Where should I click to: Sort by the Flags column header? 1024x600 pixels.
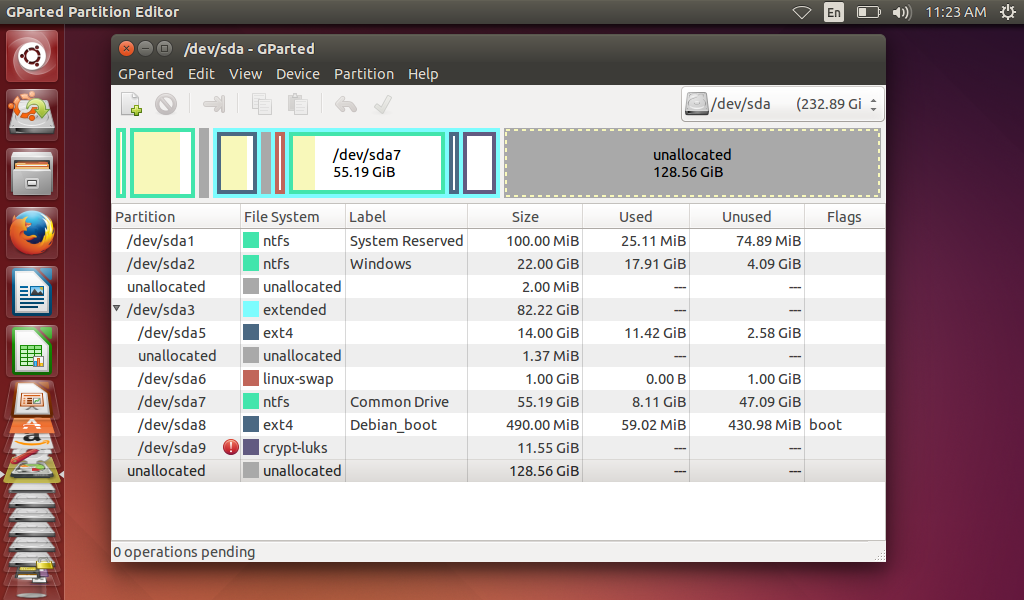(844, 217)
